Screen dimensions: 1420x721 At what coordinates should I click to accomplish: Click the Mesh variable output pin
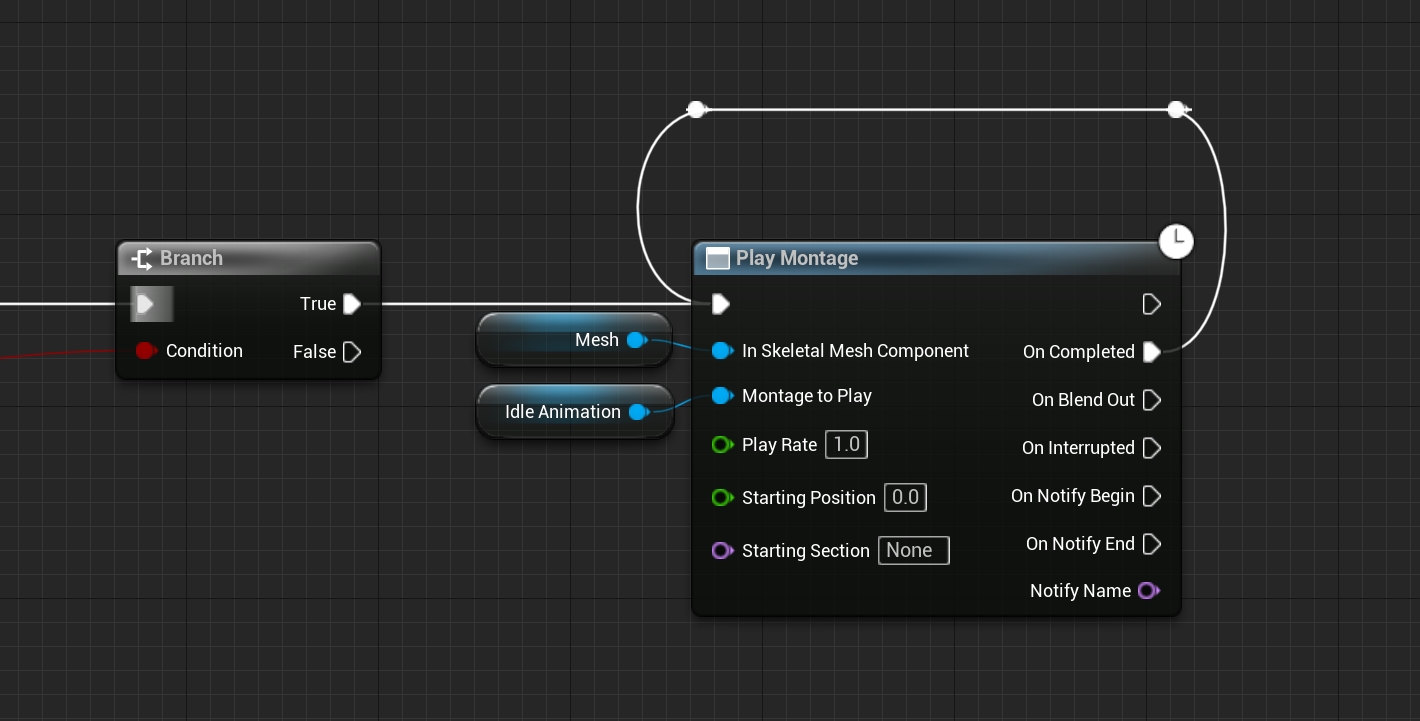click(637, 340)
